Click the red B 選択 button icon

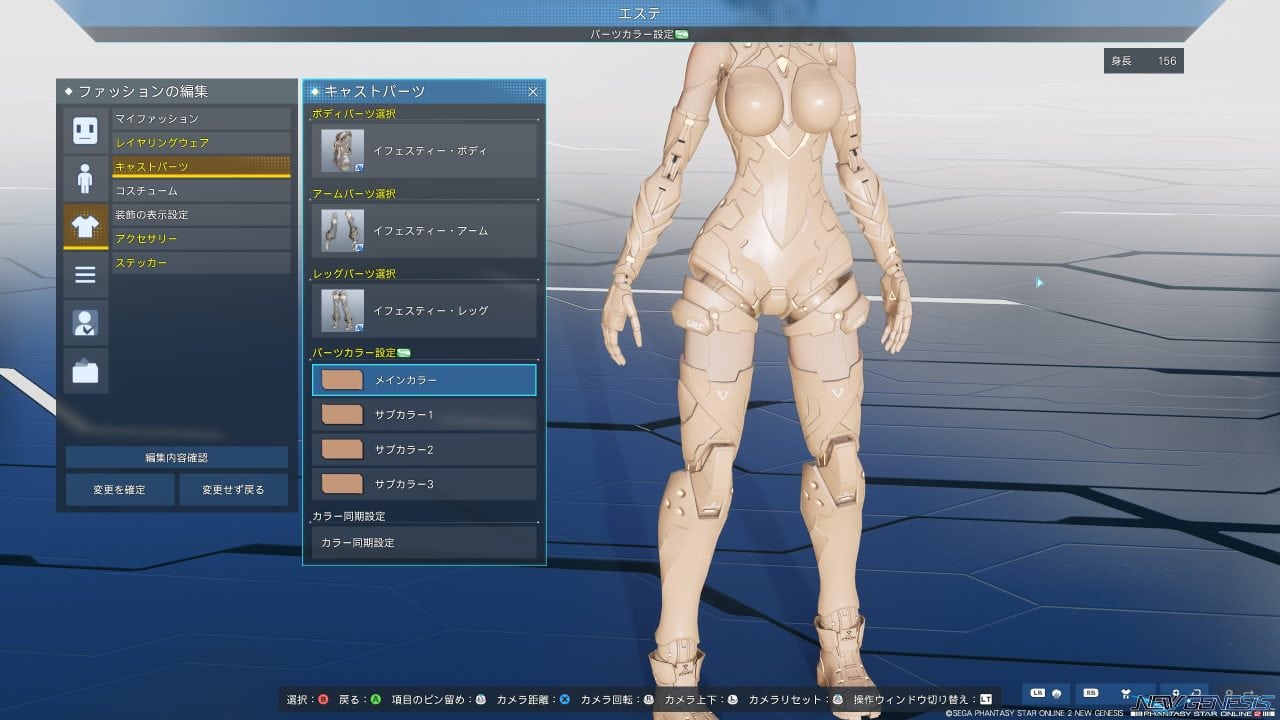[322, 699]
